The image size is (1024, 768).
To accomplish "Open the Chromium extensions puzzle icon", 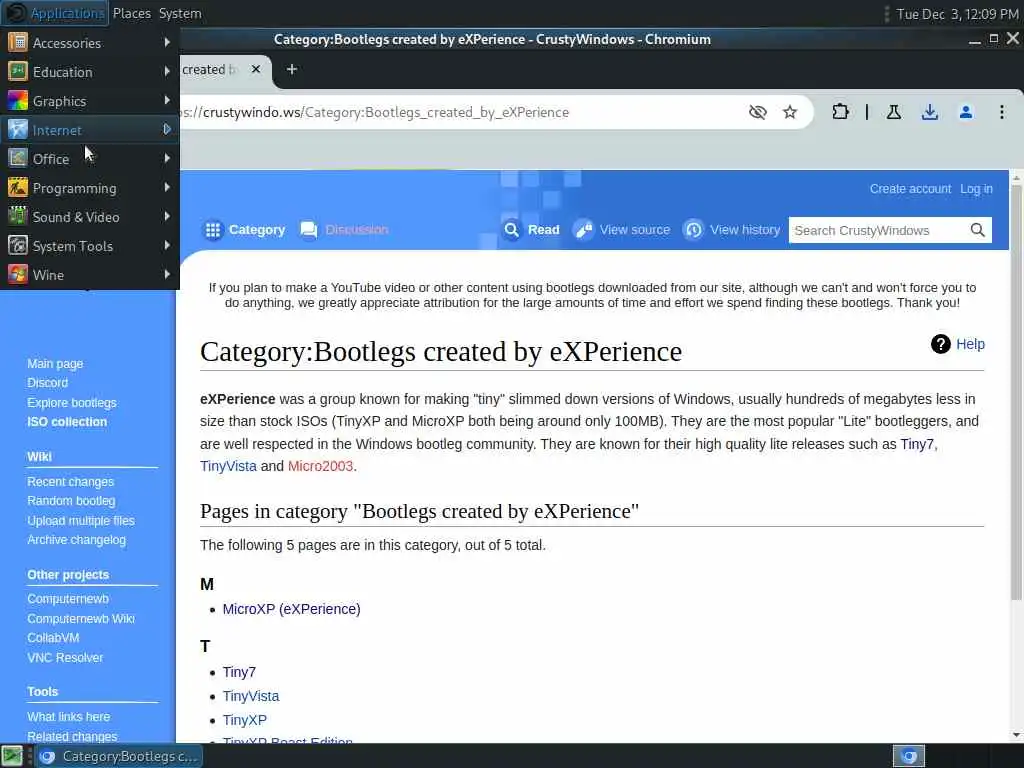I will (x=840, y=112).
